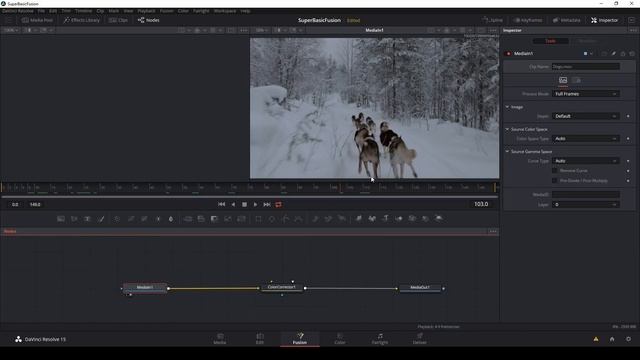The width and height of the screenshot is (640, 360).
Task: Add a Blur tool from the toolbar
Action: [171, 219]
